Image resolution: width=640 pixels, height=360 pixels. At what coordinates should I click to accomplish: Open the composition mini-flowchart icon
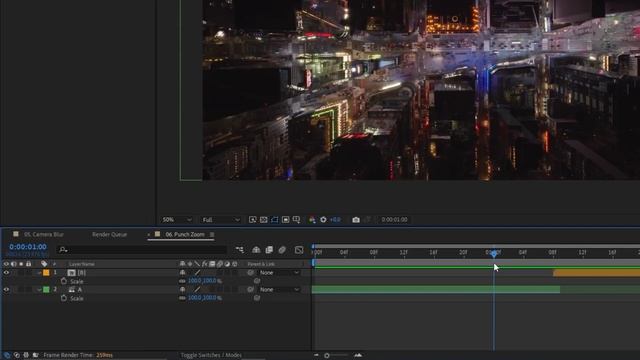click(240, 250)
